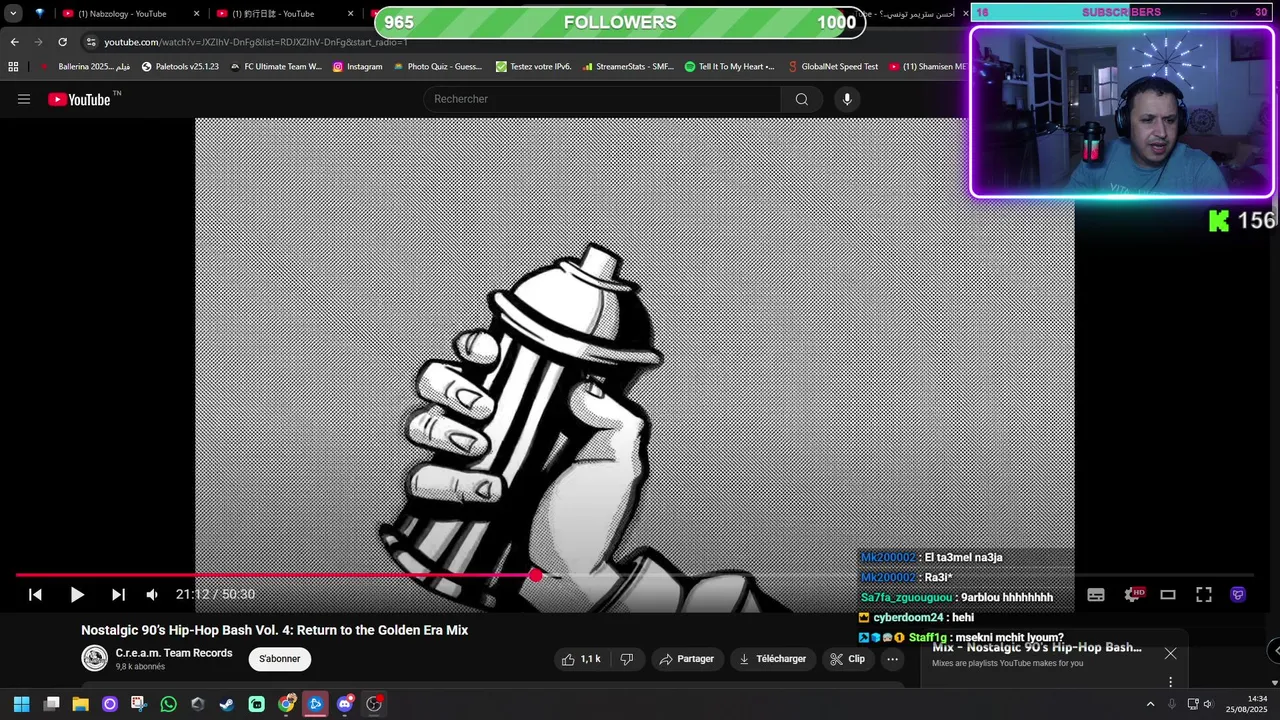
Task: Enter fullscreen mode
Action: coord(1204,594)
